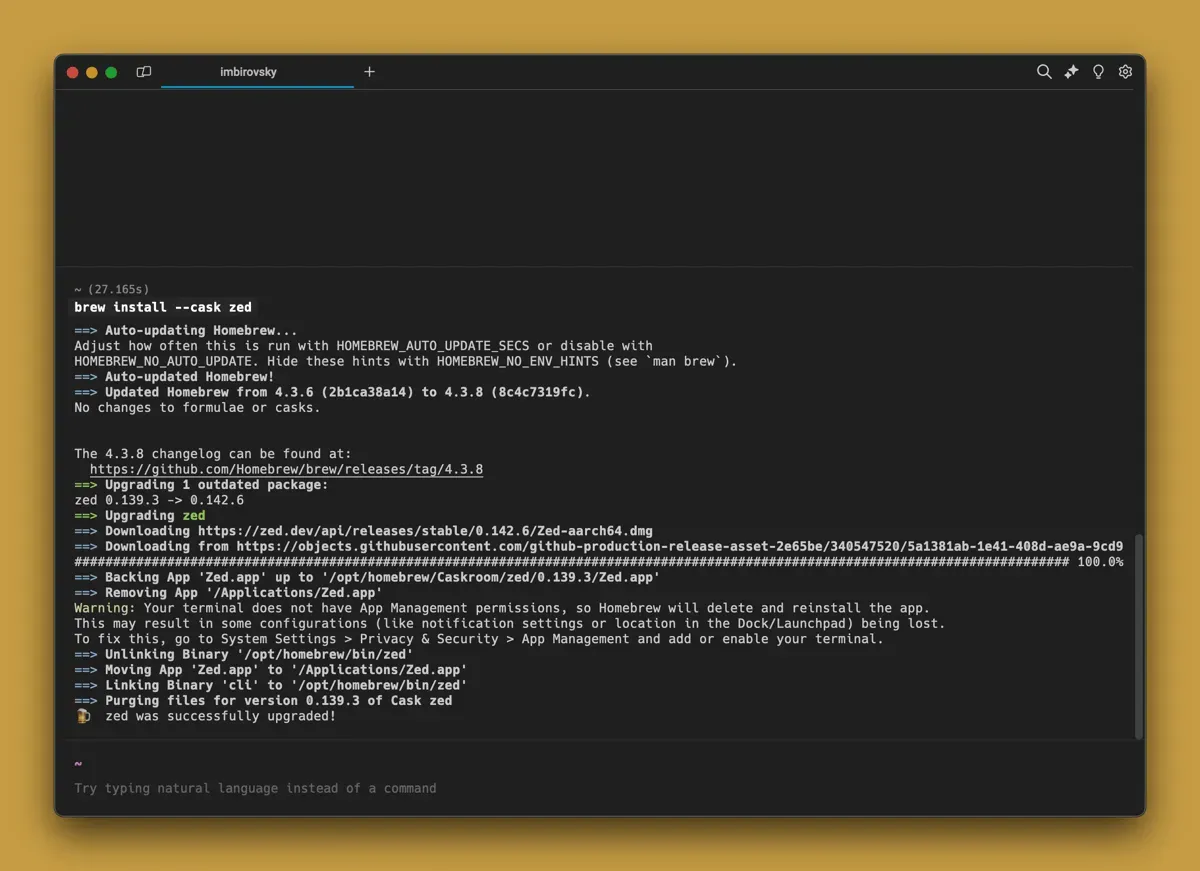Open the search magnifier icon
Screen dimensions: 1200x871
pos(1044,72)
